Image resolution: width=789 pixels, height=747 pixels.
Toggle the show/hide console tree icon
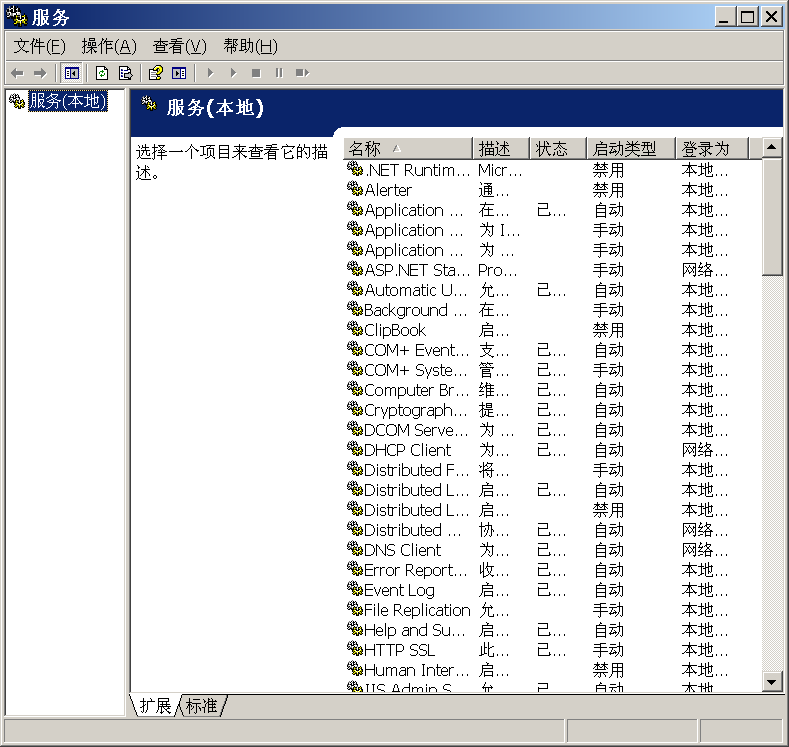71,73
